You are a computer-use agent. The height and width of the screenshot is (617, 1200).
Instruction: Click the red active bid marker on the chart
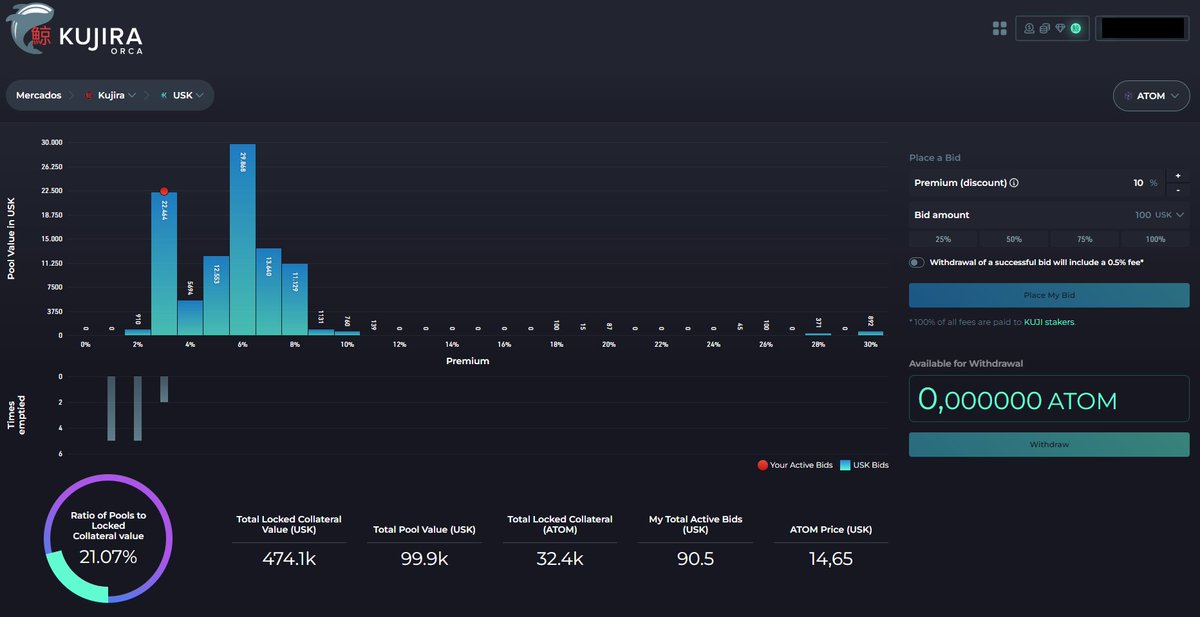[163, 188]
